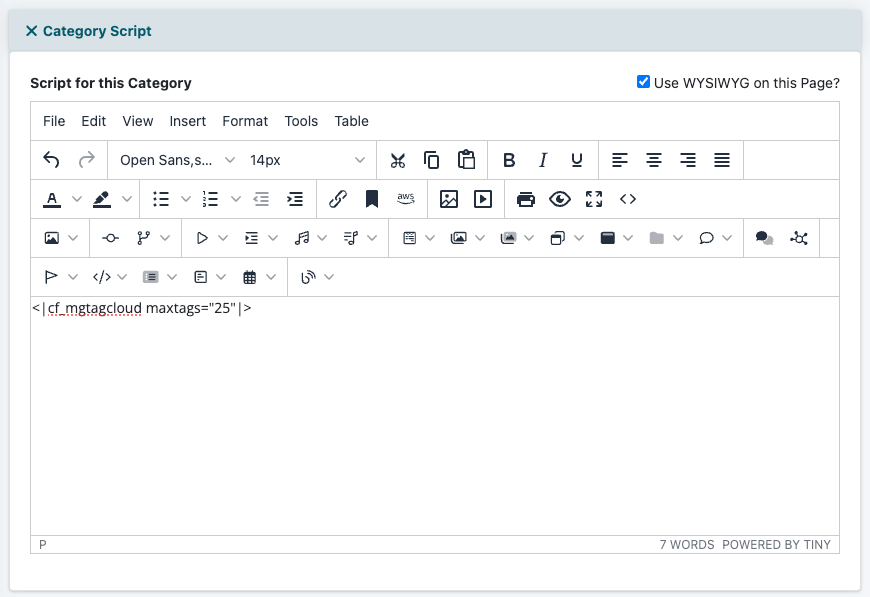
Task: Open the Format menu
Action: click(245, 121)
